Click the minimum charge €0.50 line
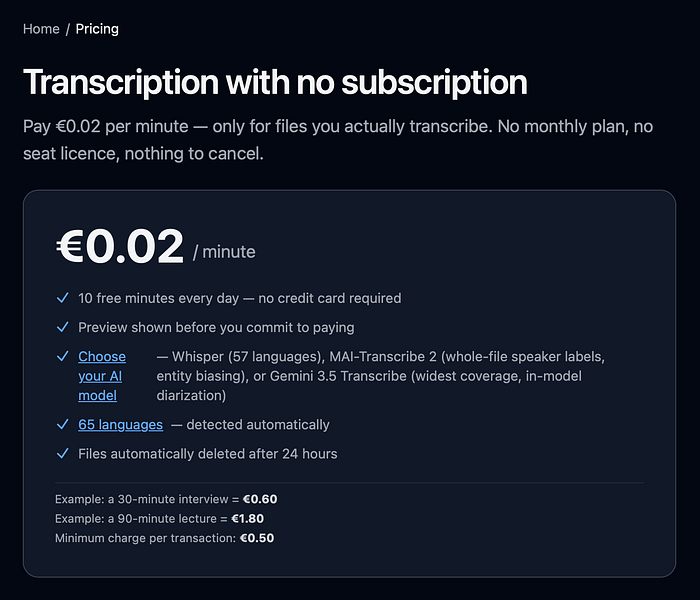Viewport: 700px width, 600px height. pyautogui.click(x=164, y=538)
